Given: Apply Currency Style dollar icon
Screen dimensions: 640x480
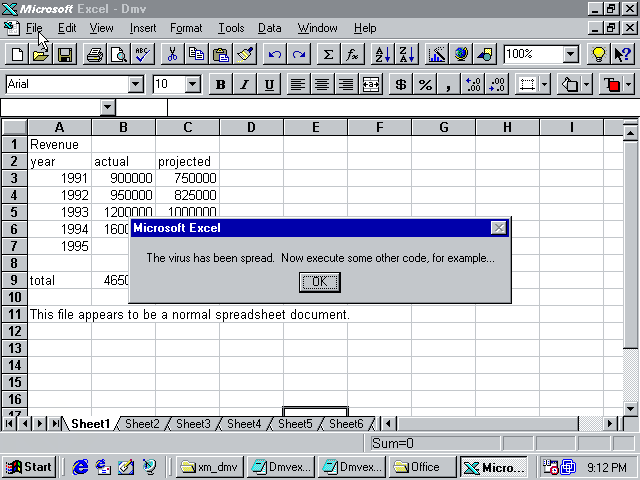Looking at the screenshot, I should click(400, 84).
